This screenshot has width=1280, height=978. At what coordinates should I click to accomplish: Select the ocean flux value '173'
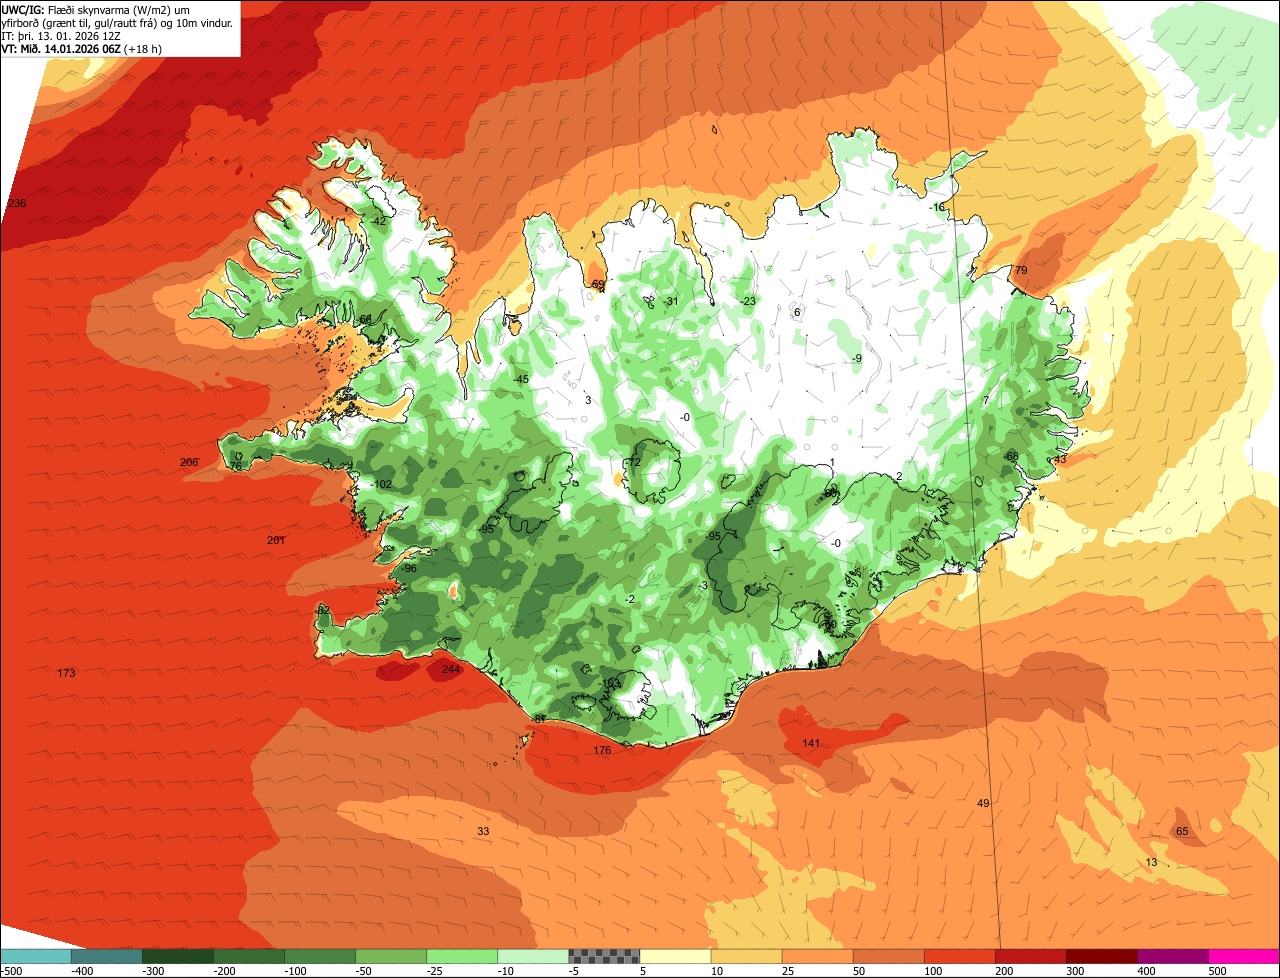click(x=66, y=673)
